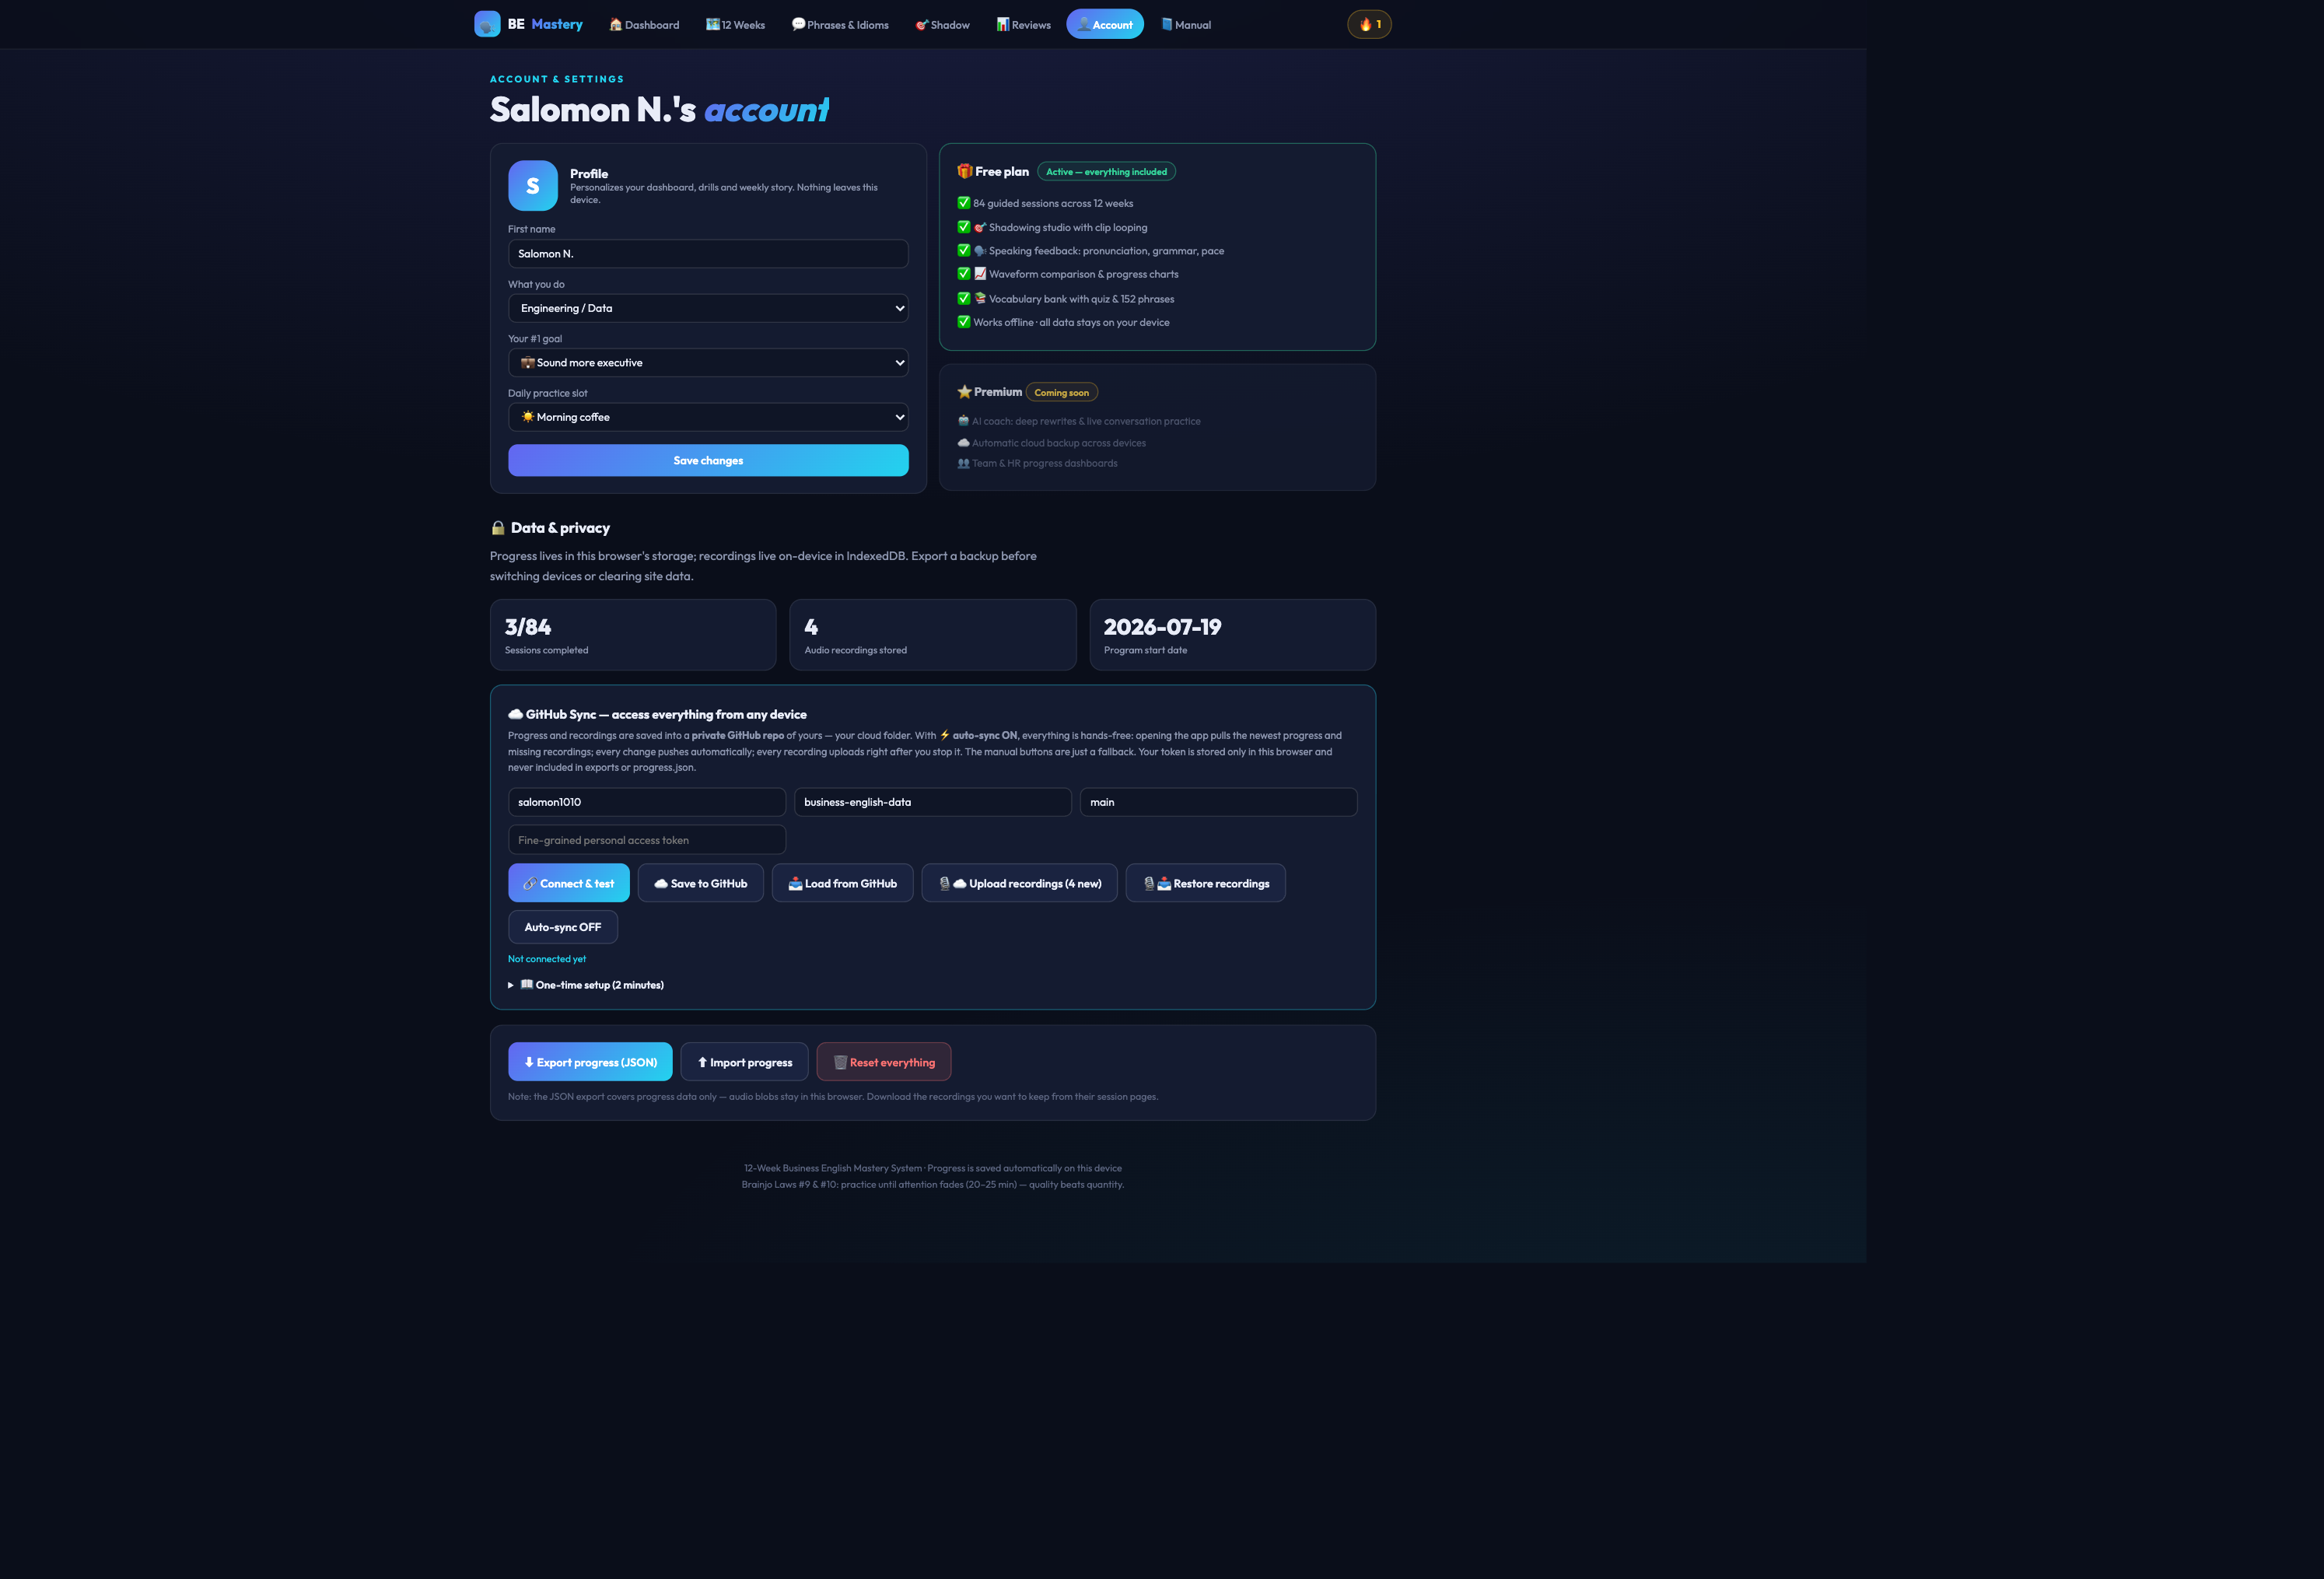Select the Account nav tab
The image size is (2324, 1579).
[x=1104, y=25]
